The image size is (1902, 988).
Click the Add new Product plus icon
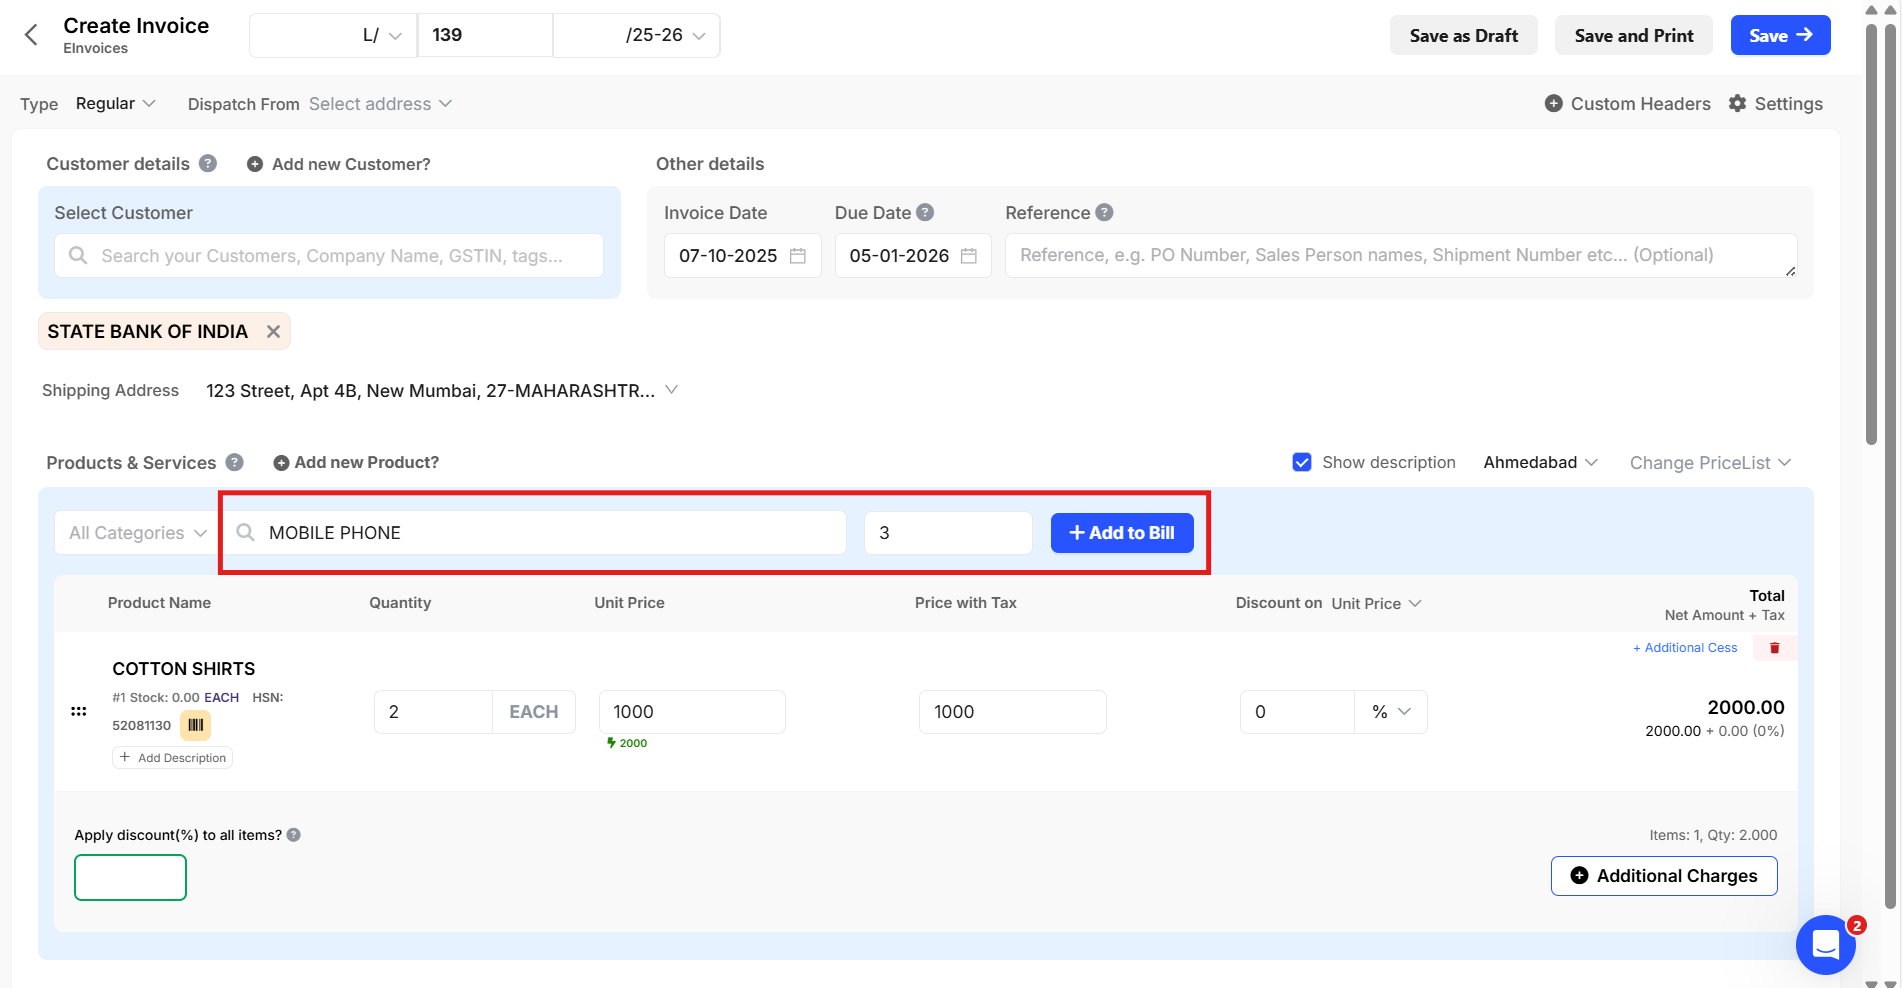(x=282, y=463)
